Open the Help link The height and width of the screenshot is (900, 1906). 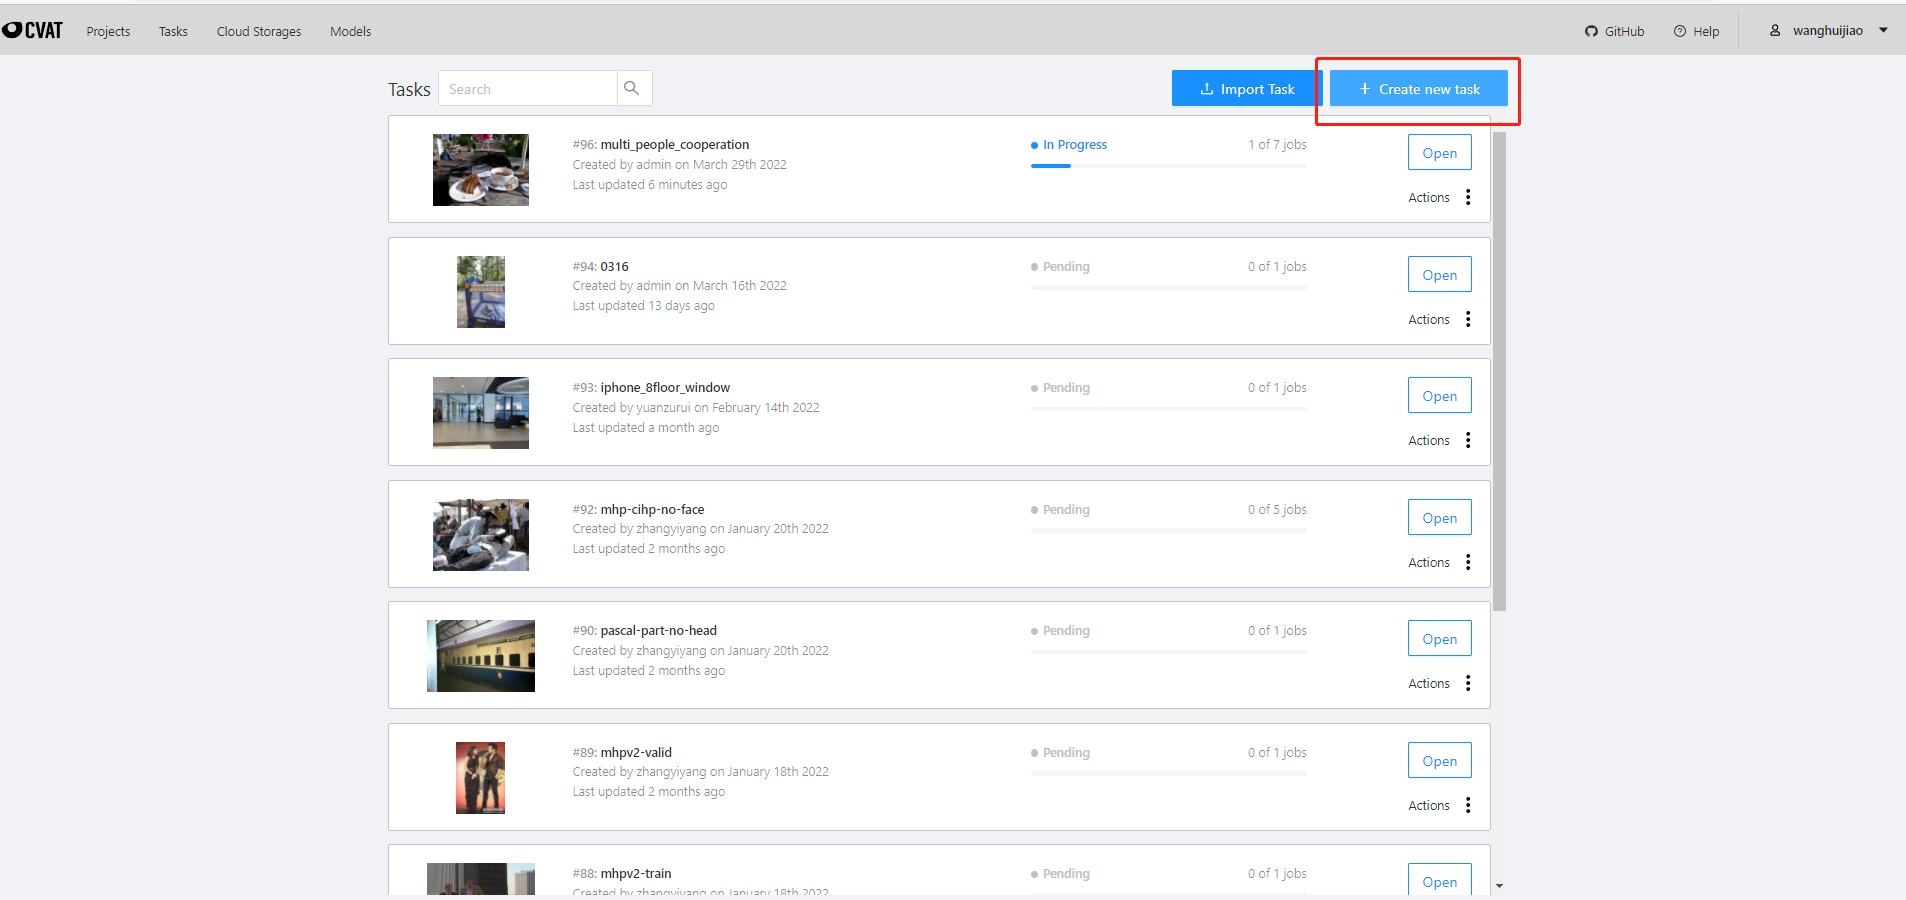coord(1696,31)
